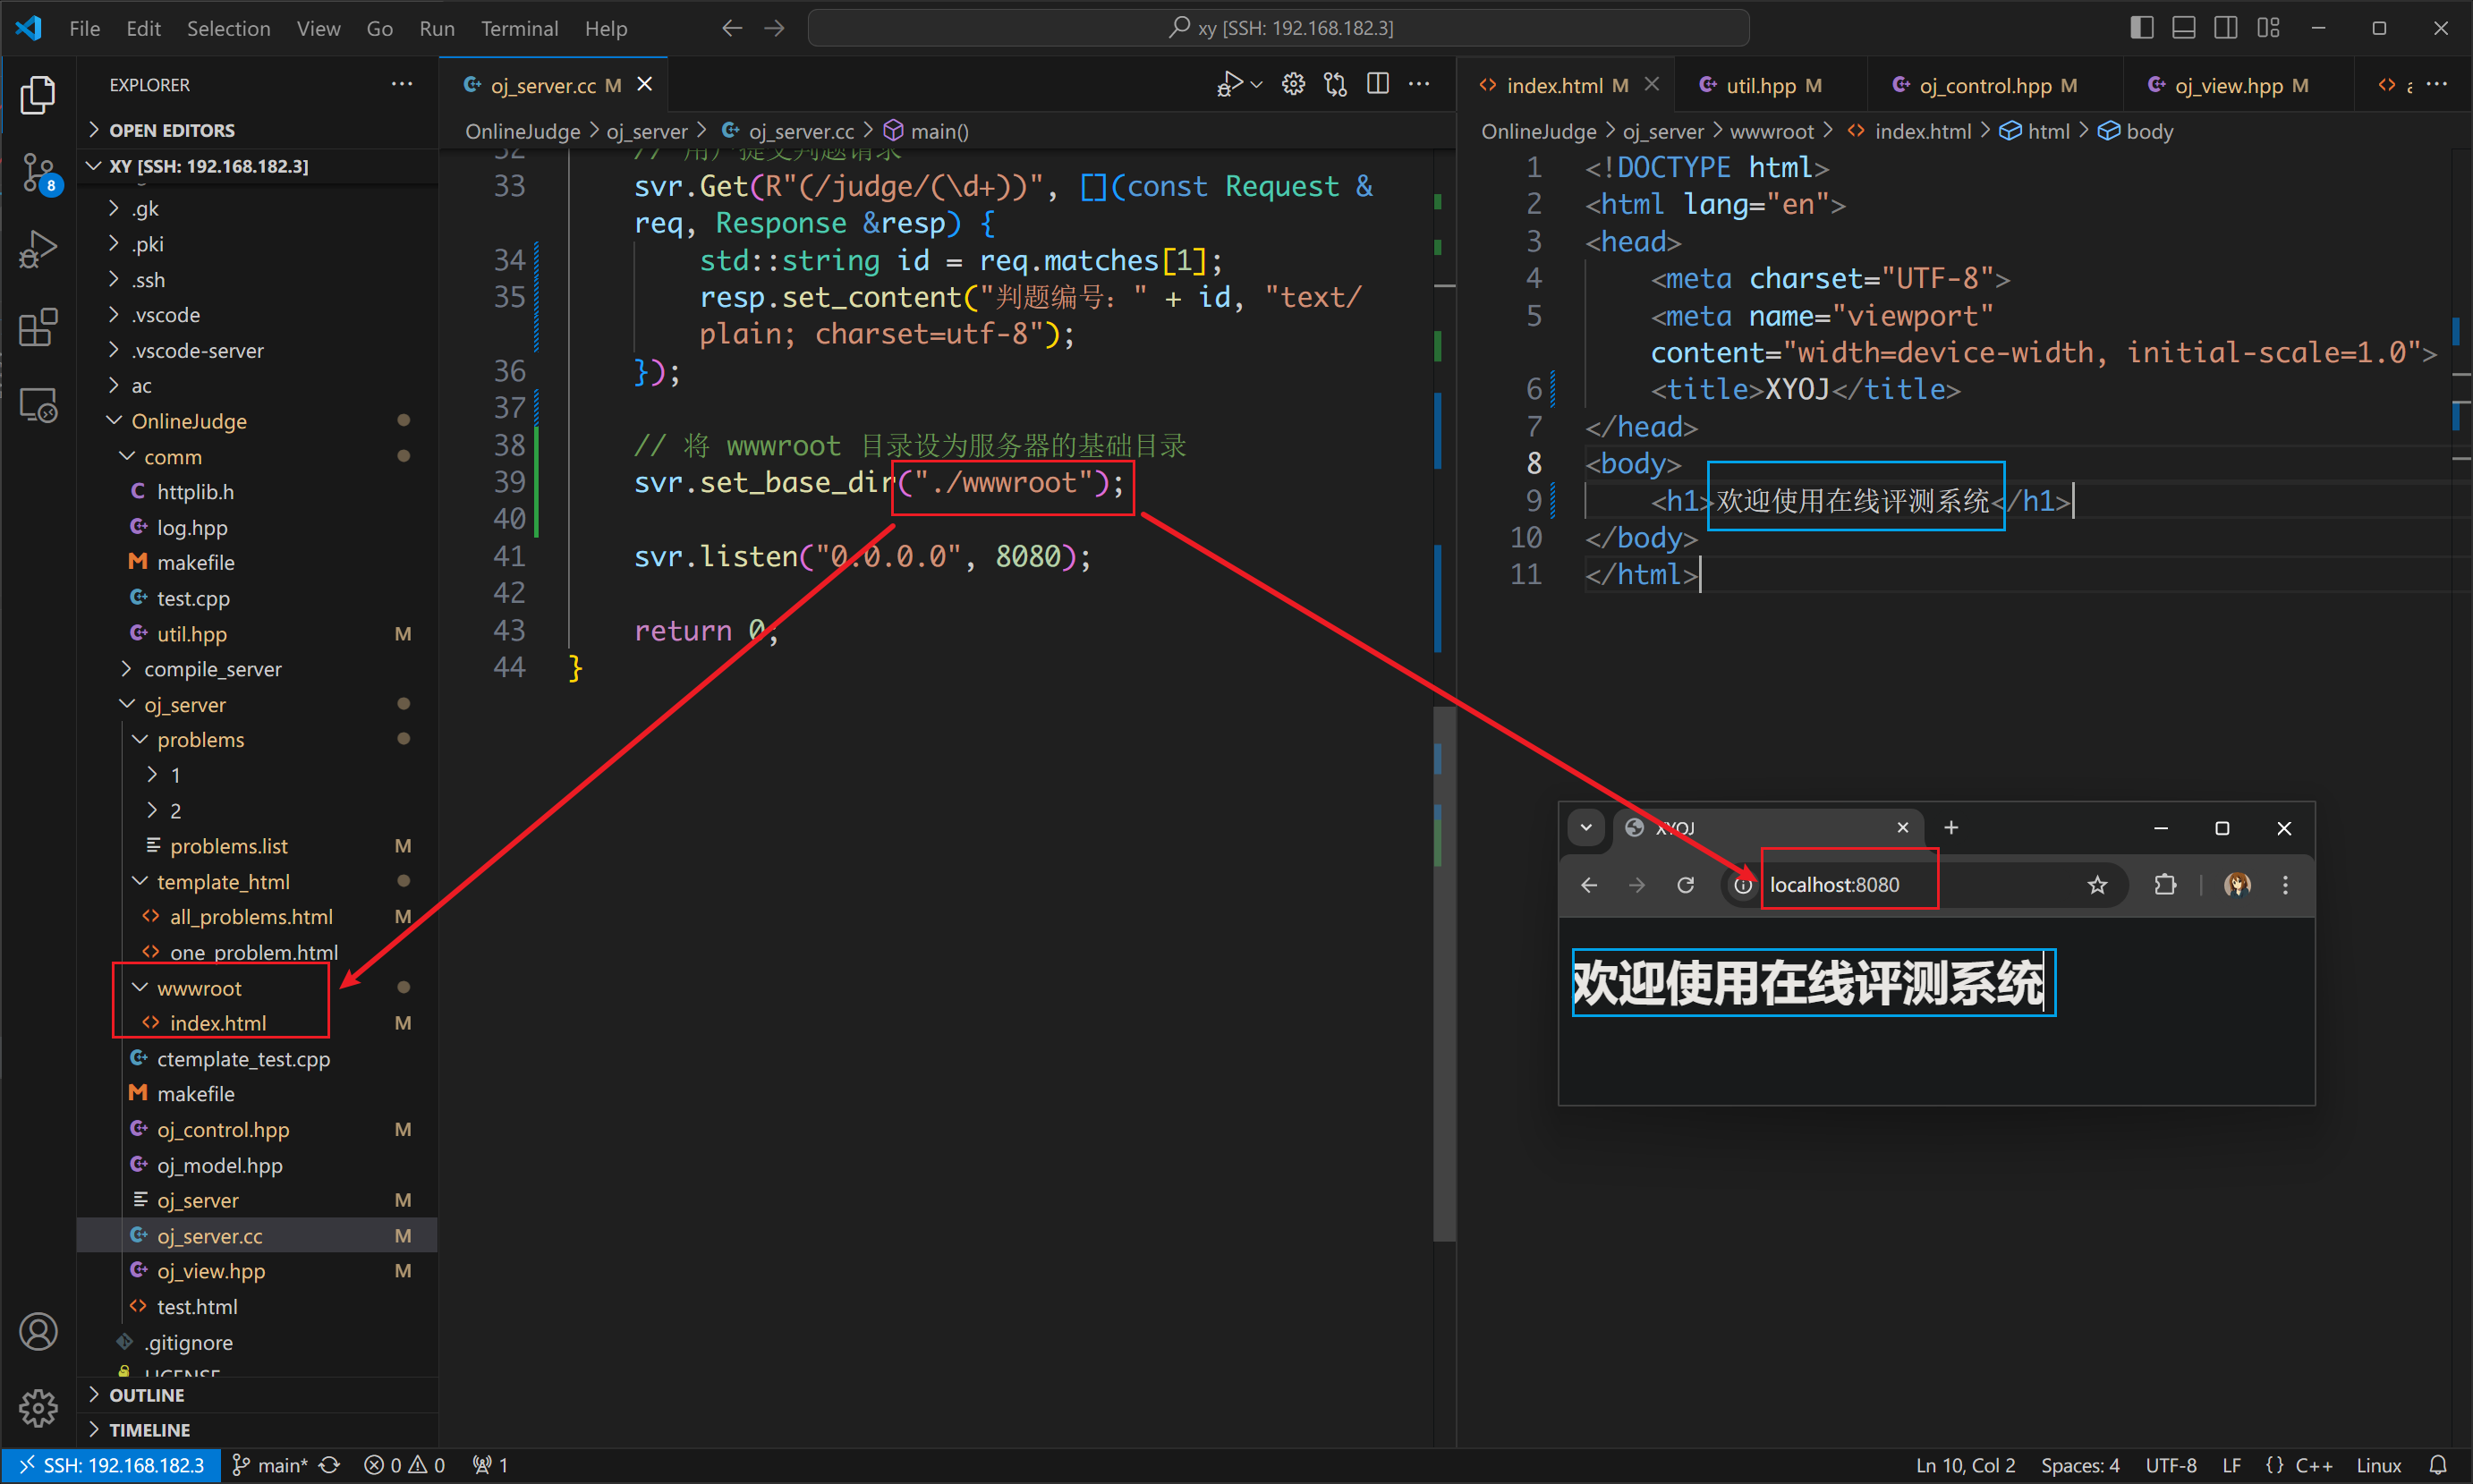Open the Remote Explorer icon

(x=38, y=405)
